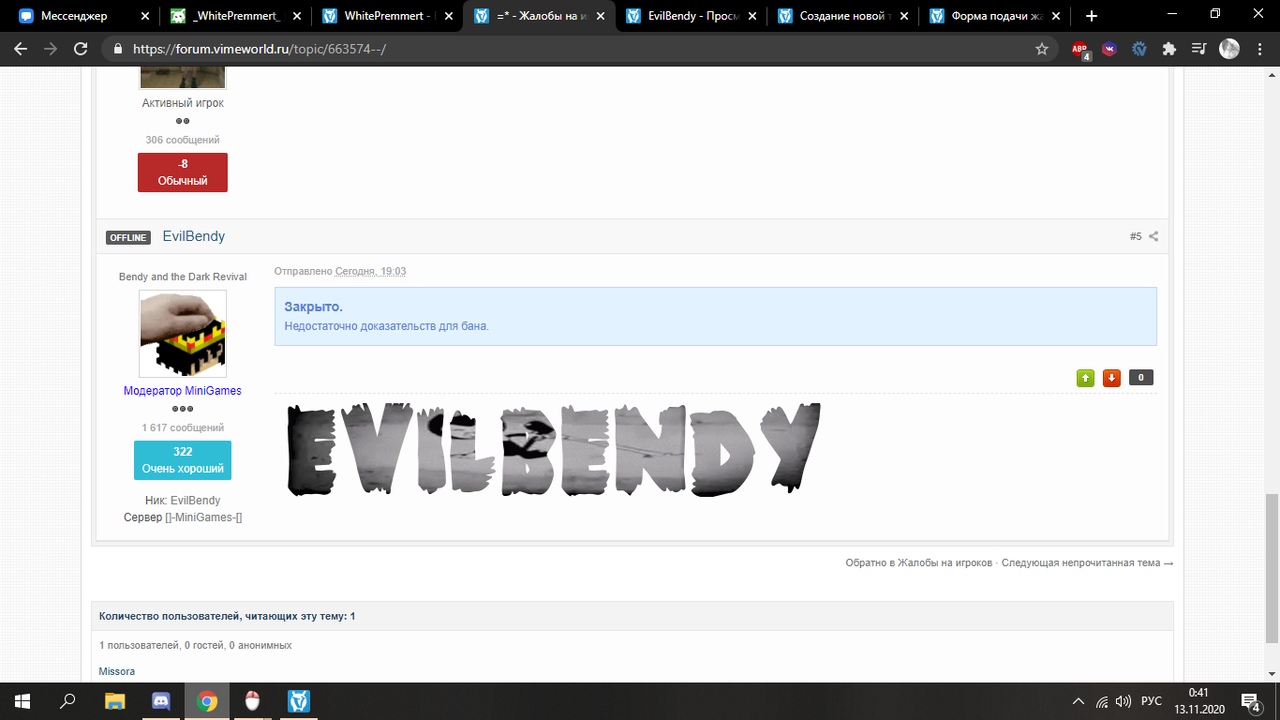This screenshot has width=1280, height=720.
Task: Open the Chrome profile avatar
Action: click(x=1230, y=48)
